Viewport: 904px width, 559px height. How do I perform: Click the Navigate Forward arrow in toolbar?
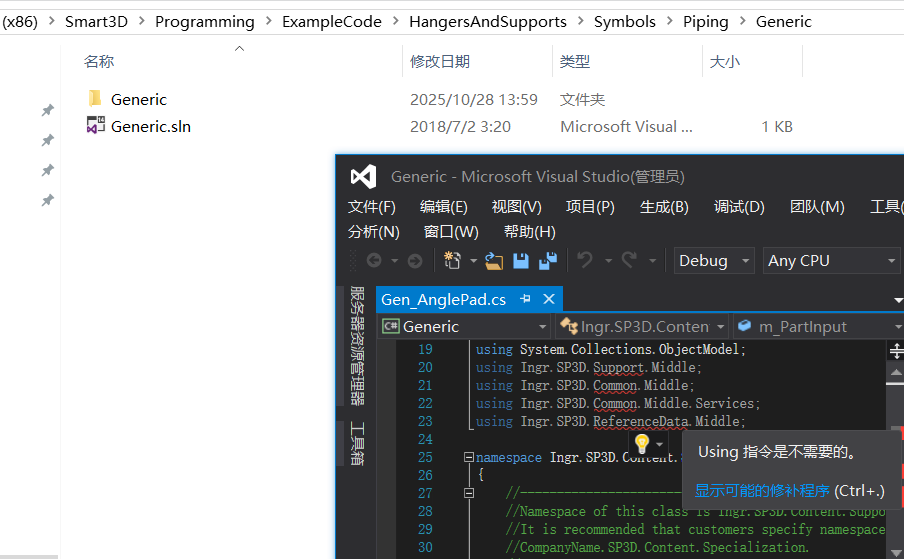coord(415,261)
